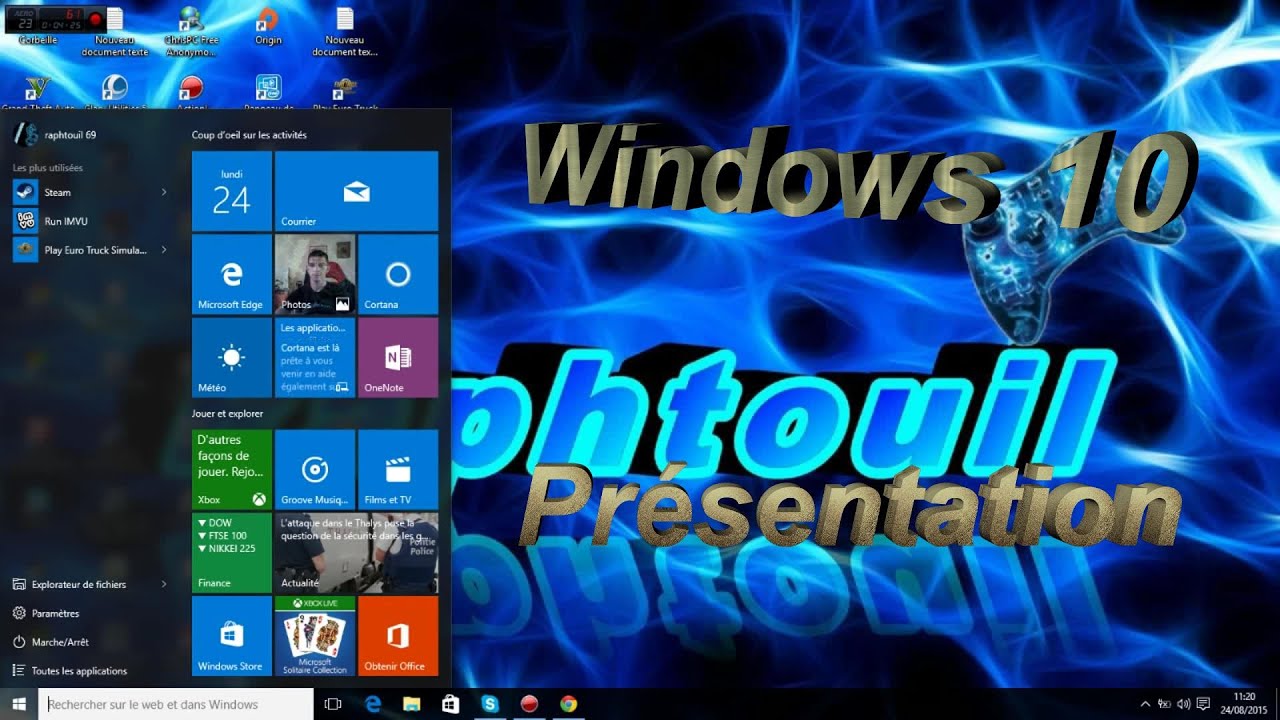
Task: Expand the Steam jump list arrow
Action: coord(163,192)
